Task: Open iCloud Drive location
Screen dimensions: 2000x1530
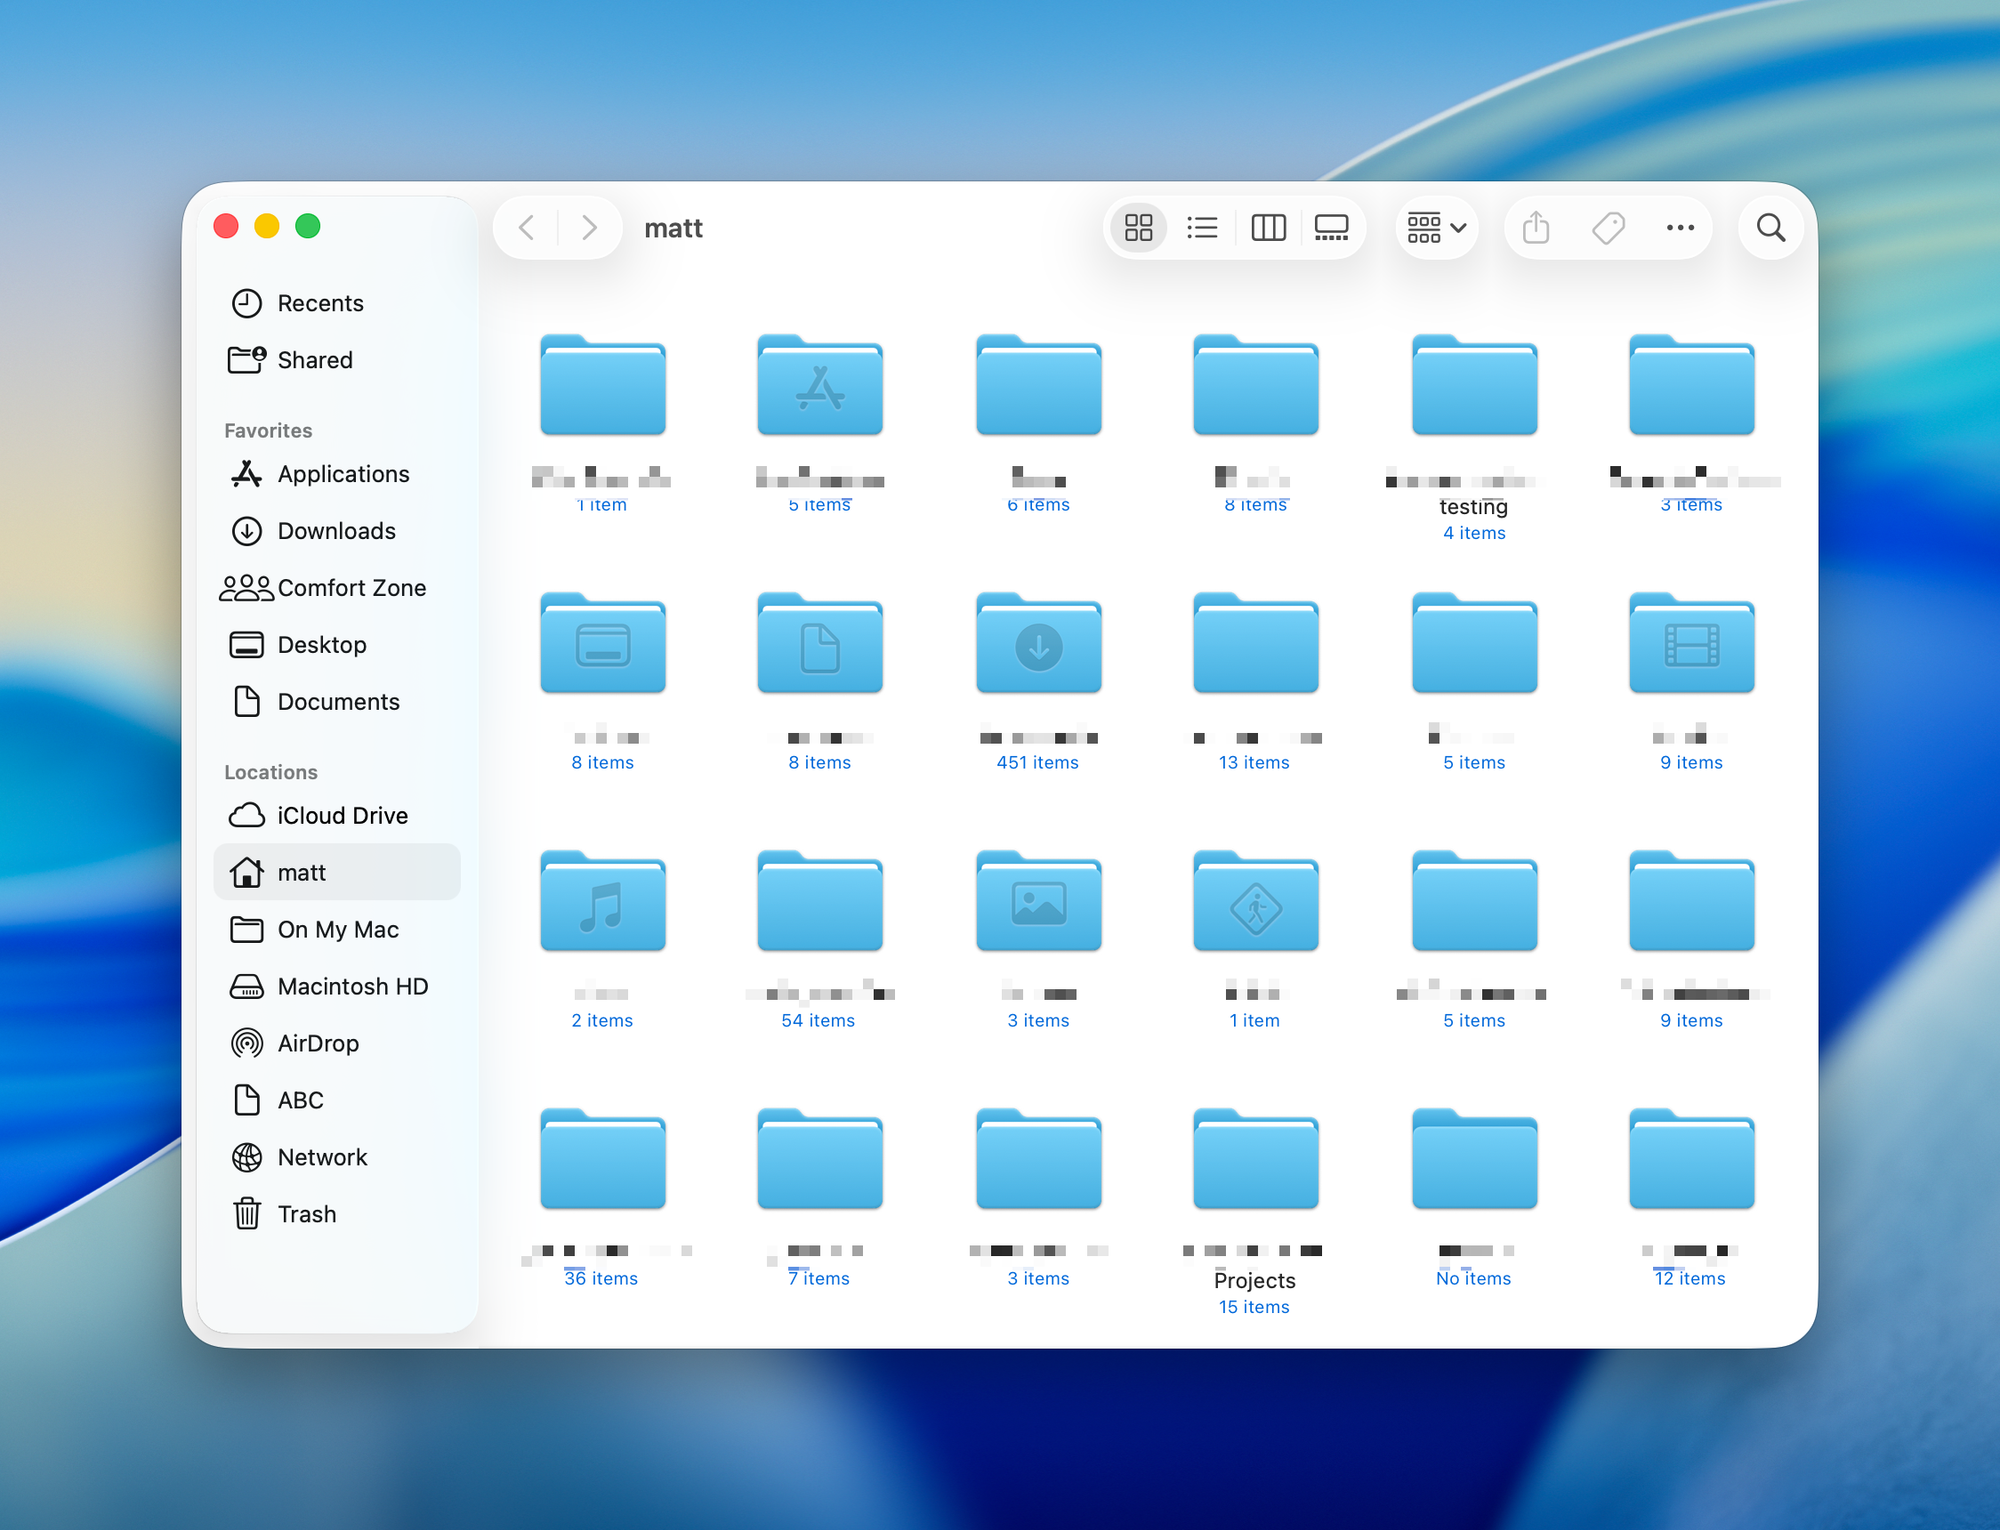Action: point(342,816)
